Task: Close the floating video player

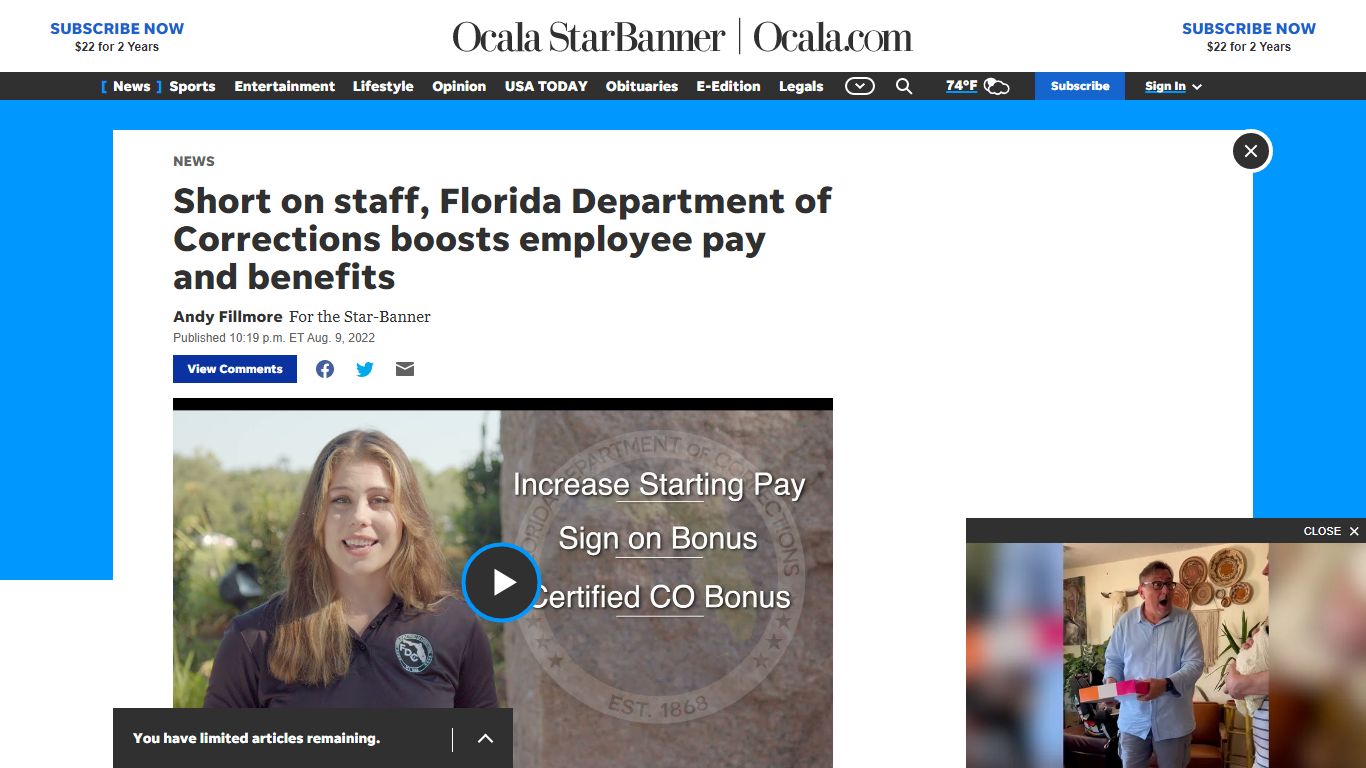Action: point(1331,531)
